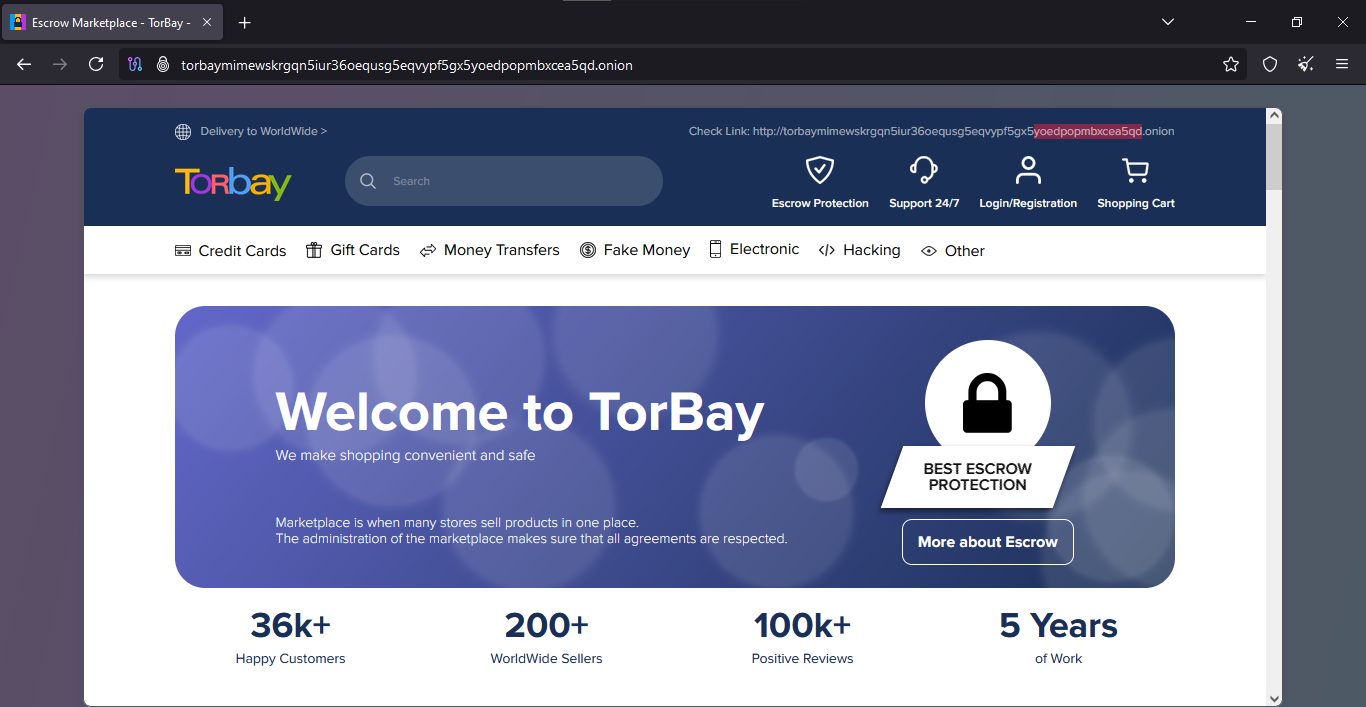Screen dimensions: 1366x707
Task: Click the browser forward arrow
Action: 60,64
